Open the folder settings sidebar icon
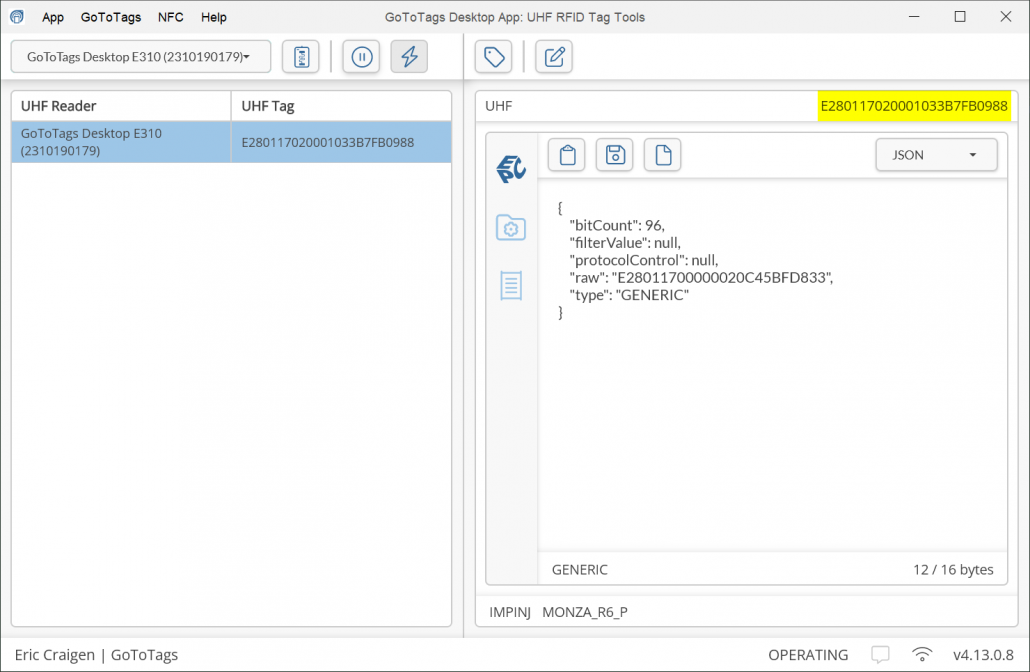1030x672 pixels. coord(511,228)
